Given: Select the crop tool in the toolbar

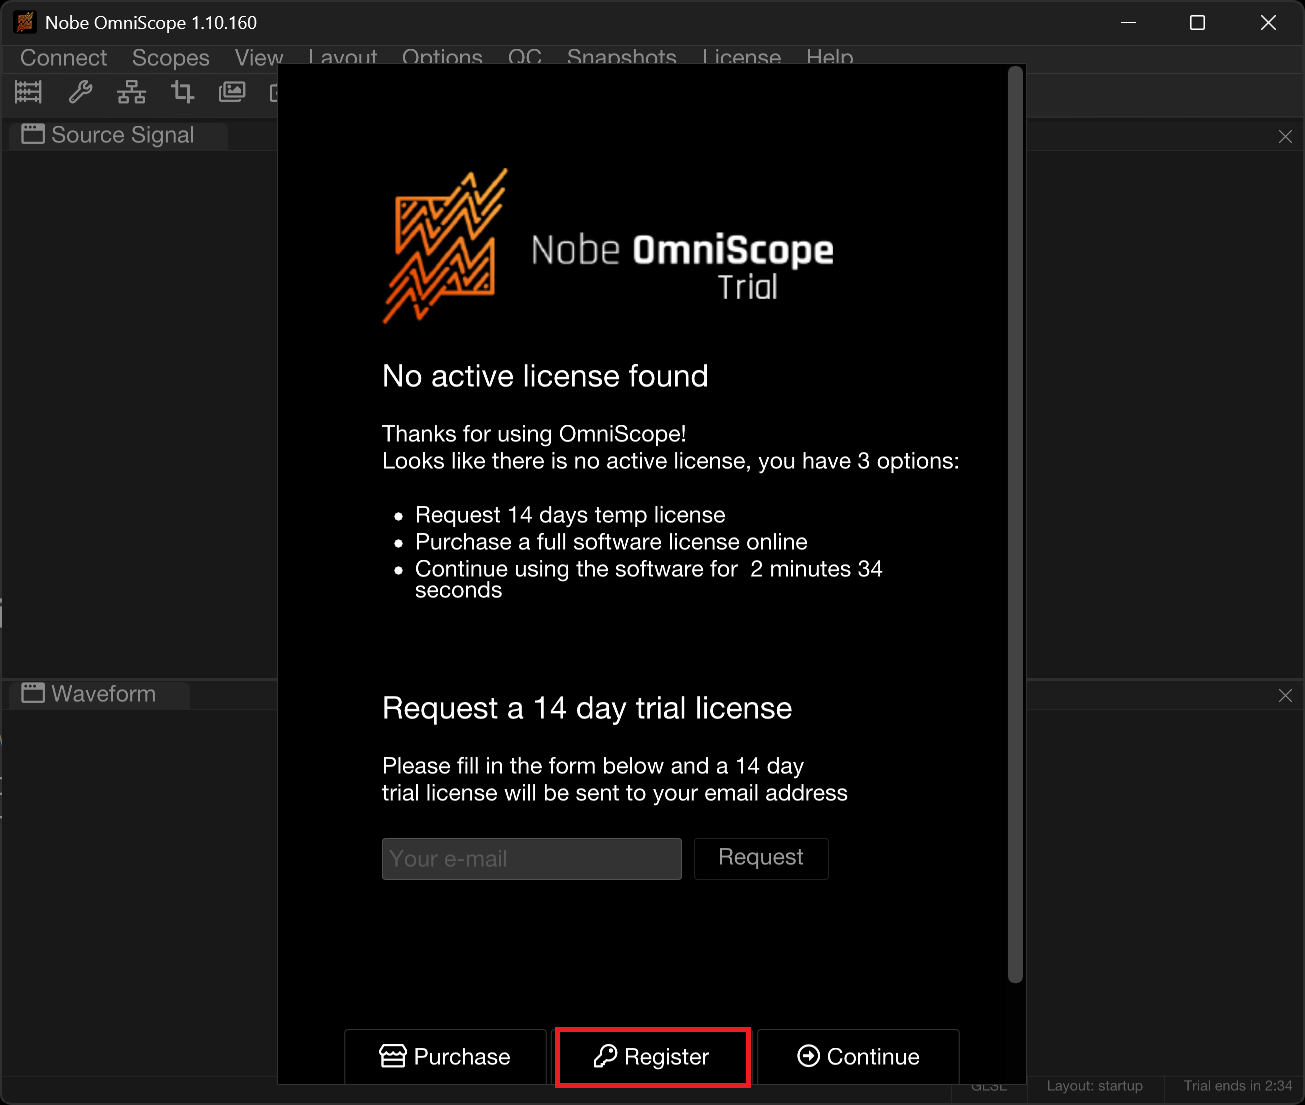Looking at the screenshot, I should click(x=182, y=93).
